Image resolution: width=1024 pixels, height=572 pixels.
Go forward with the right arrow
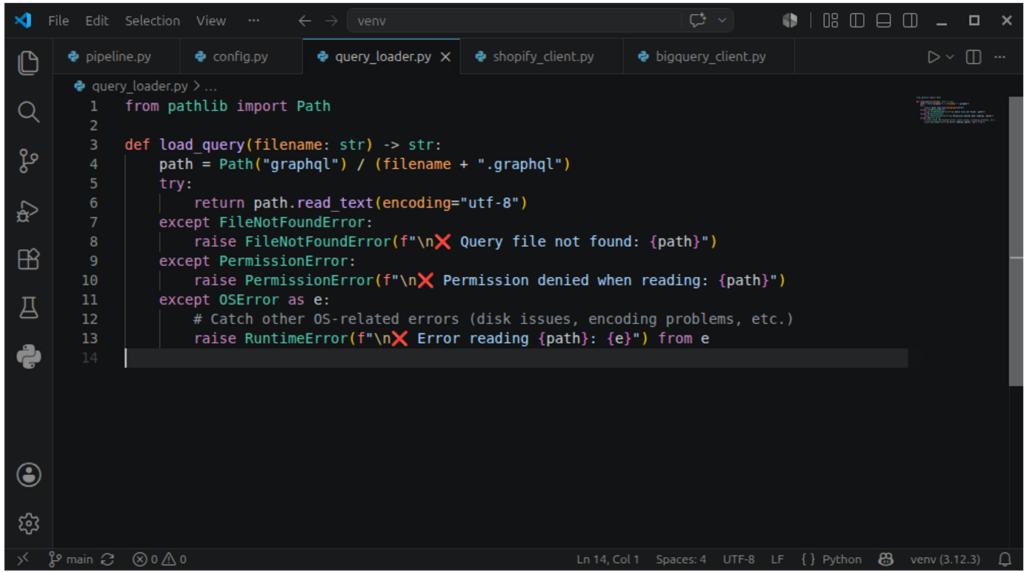(x=332, y=21)
